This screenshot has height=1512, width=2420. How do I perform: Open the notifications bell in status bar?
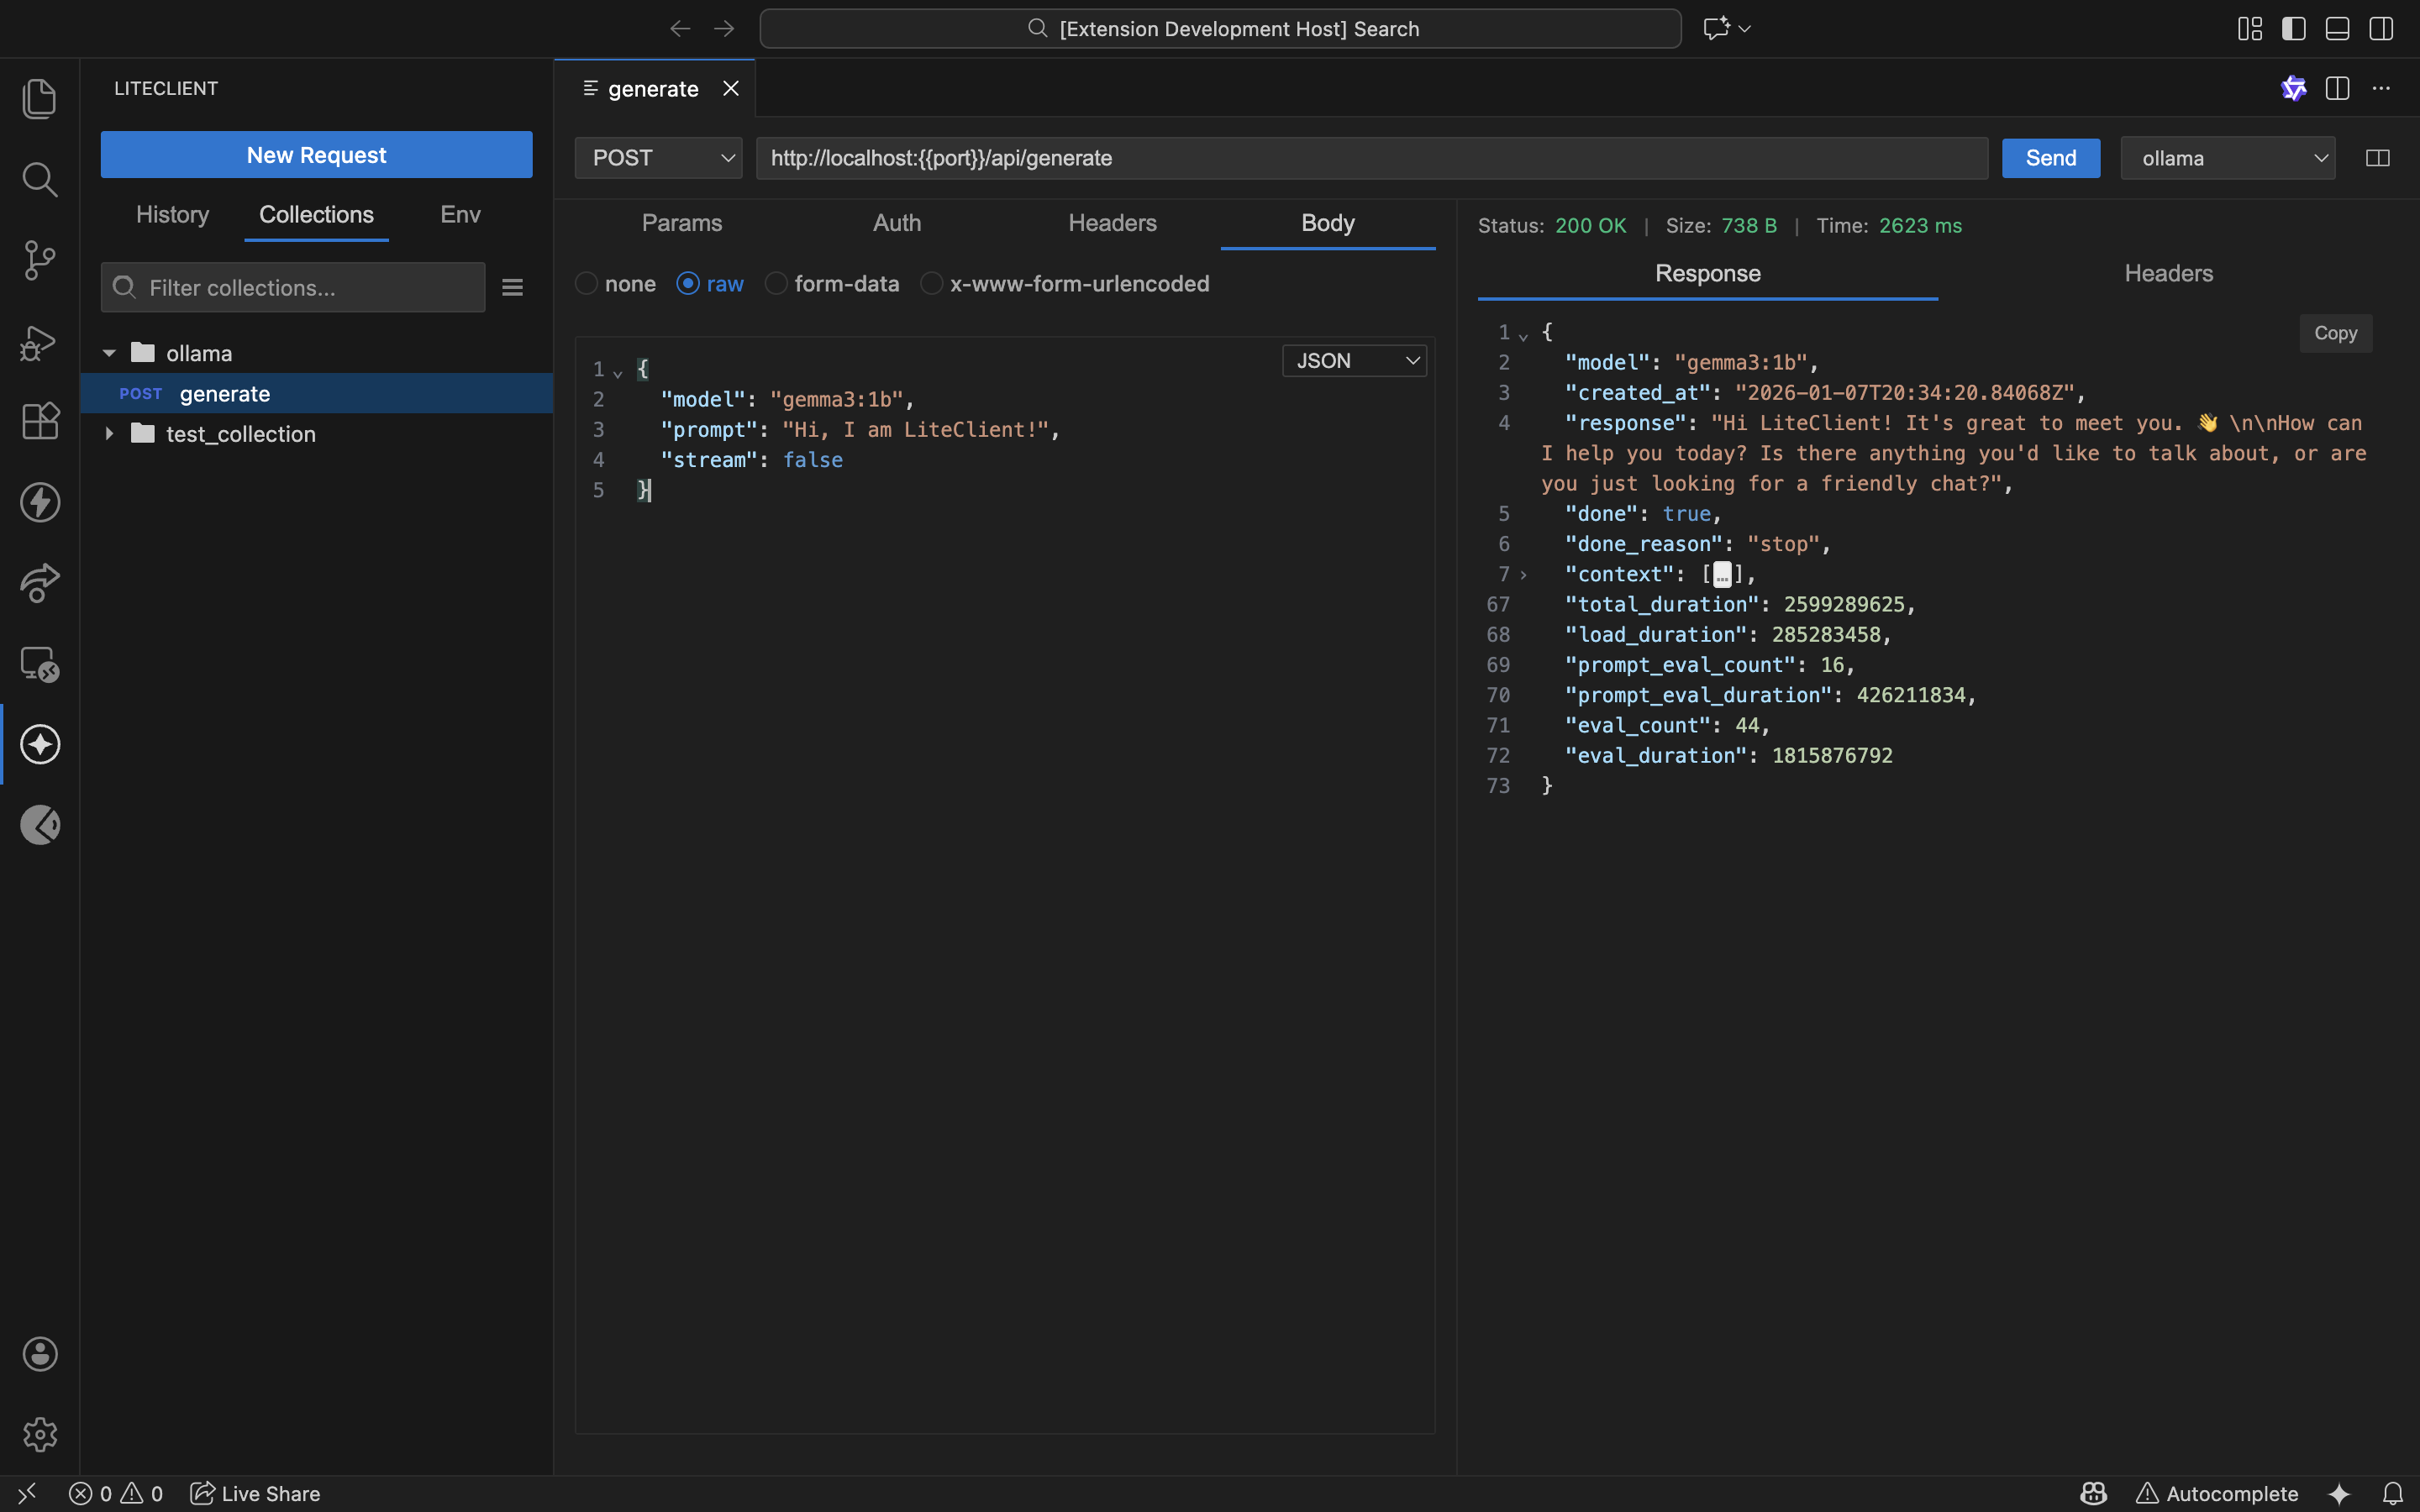[2392, 1493]
